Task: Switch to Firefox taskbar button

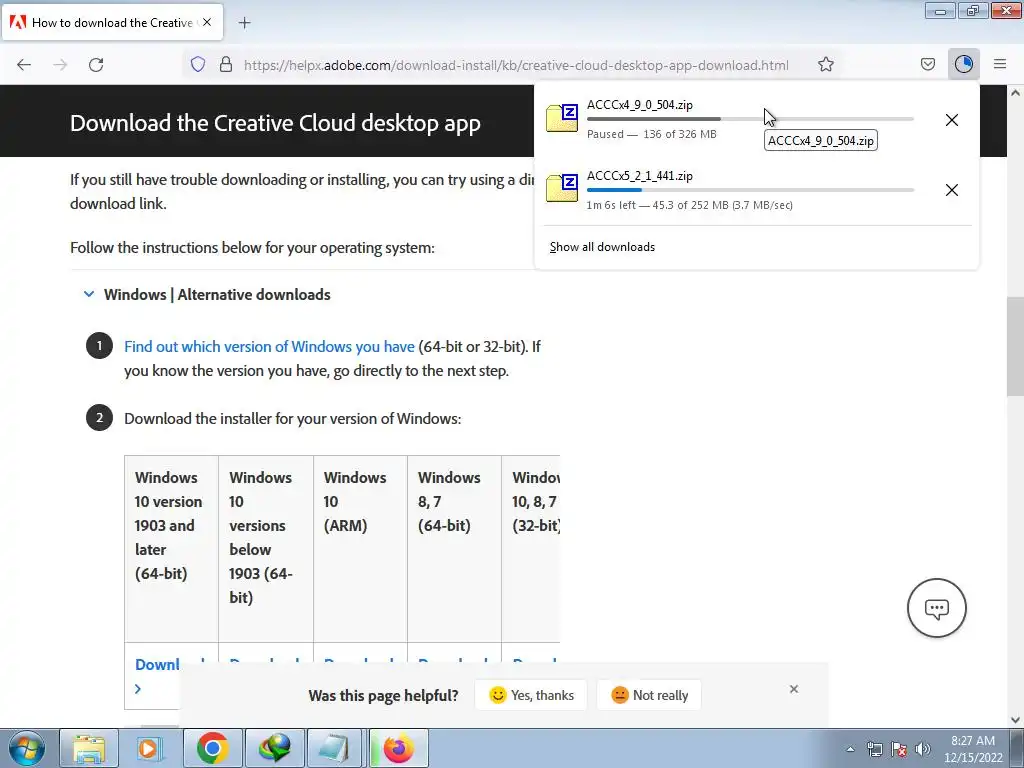Action: tap(398, 748)
